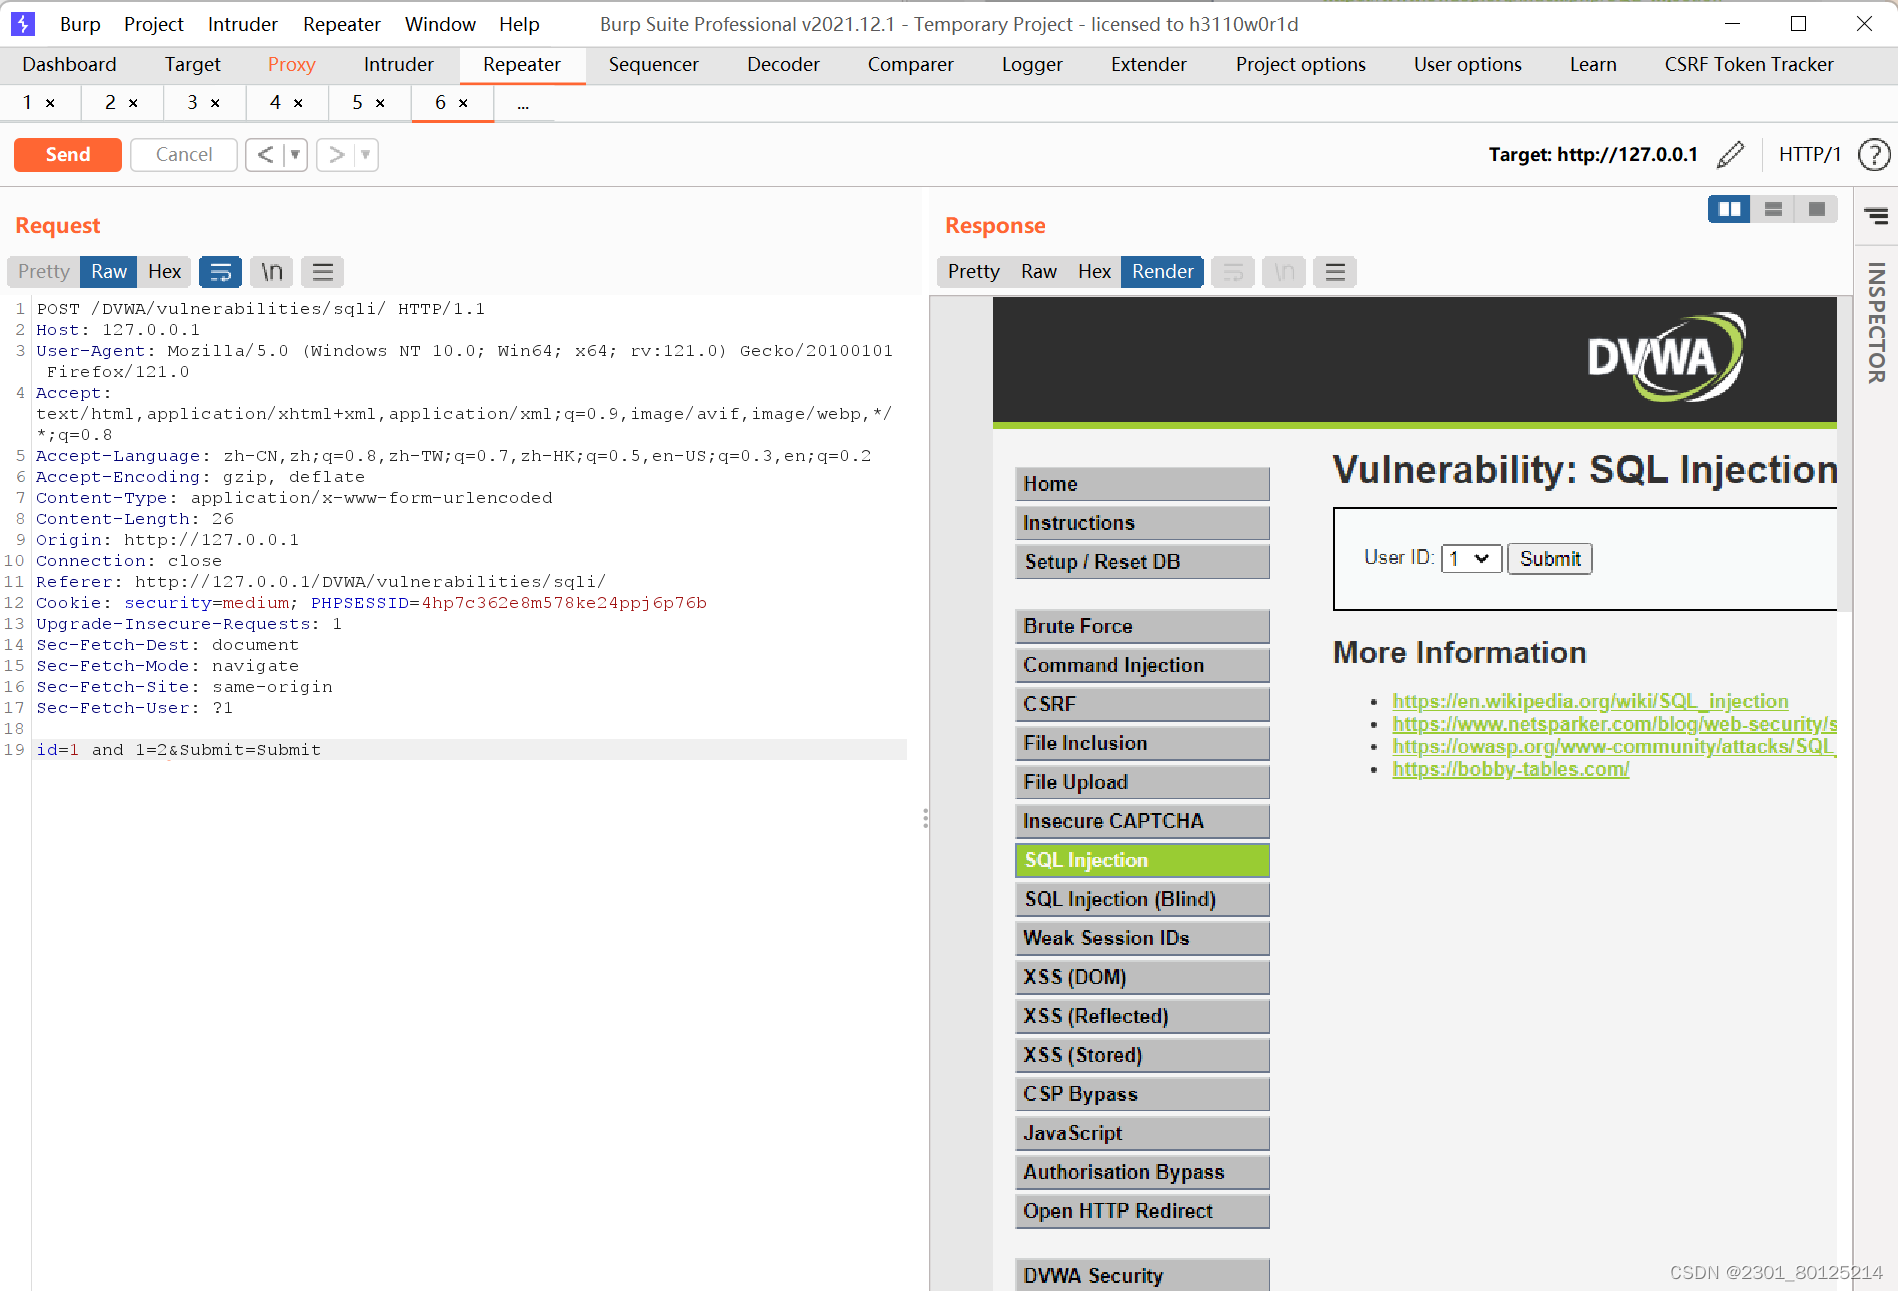Open the User ID dropdown in DVWA
Screen dimensions: 1898x1291
point(1471,559)
